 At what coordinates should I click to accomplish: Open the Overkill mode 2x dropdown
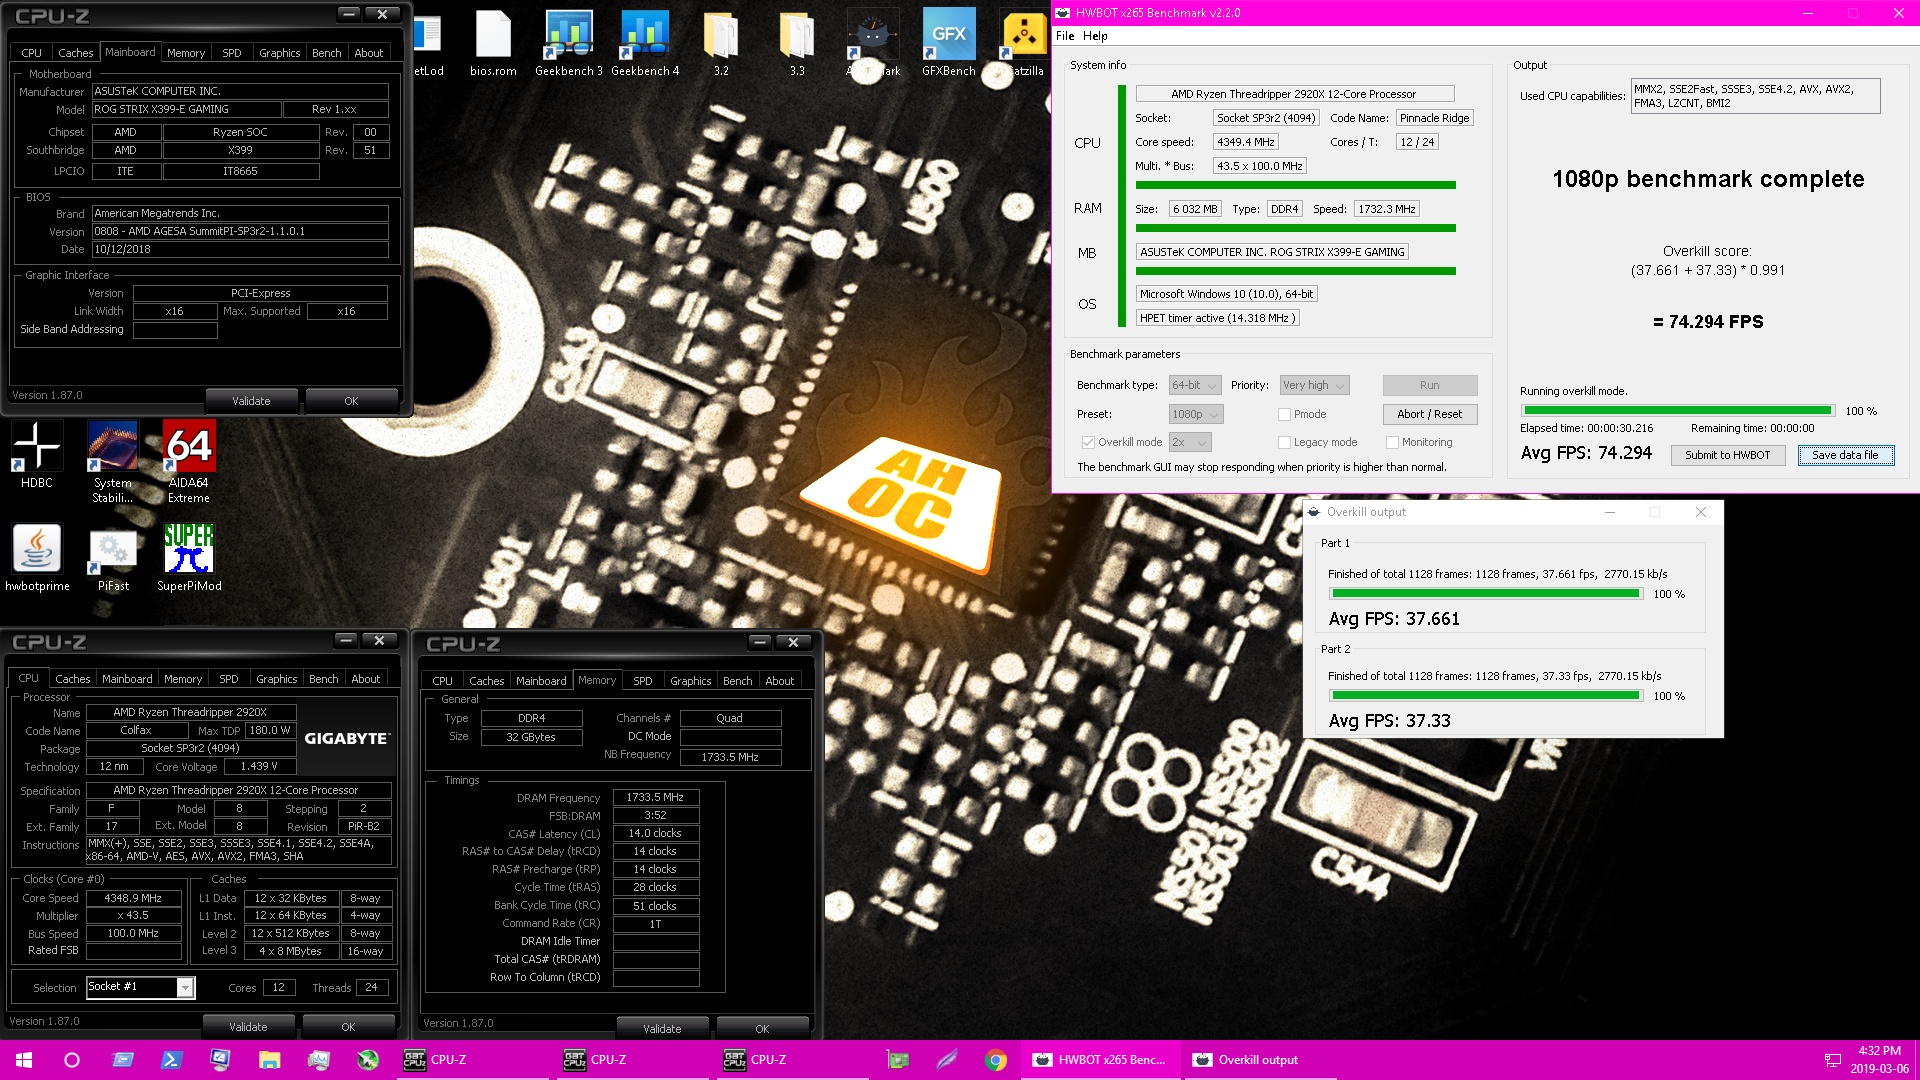point(1190,442)
